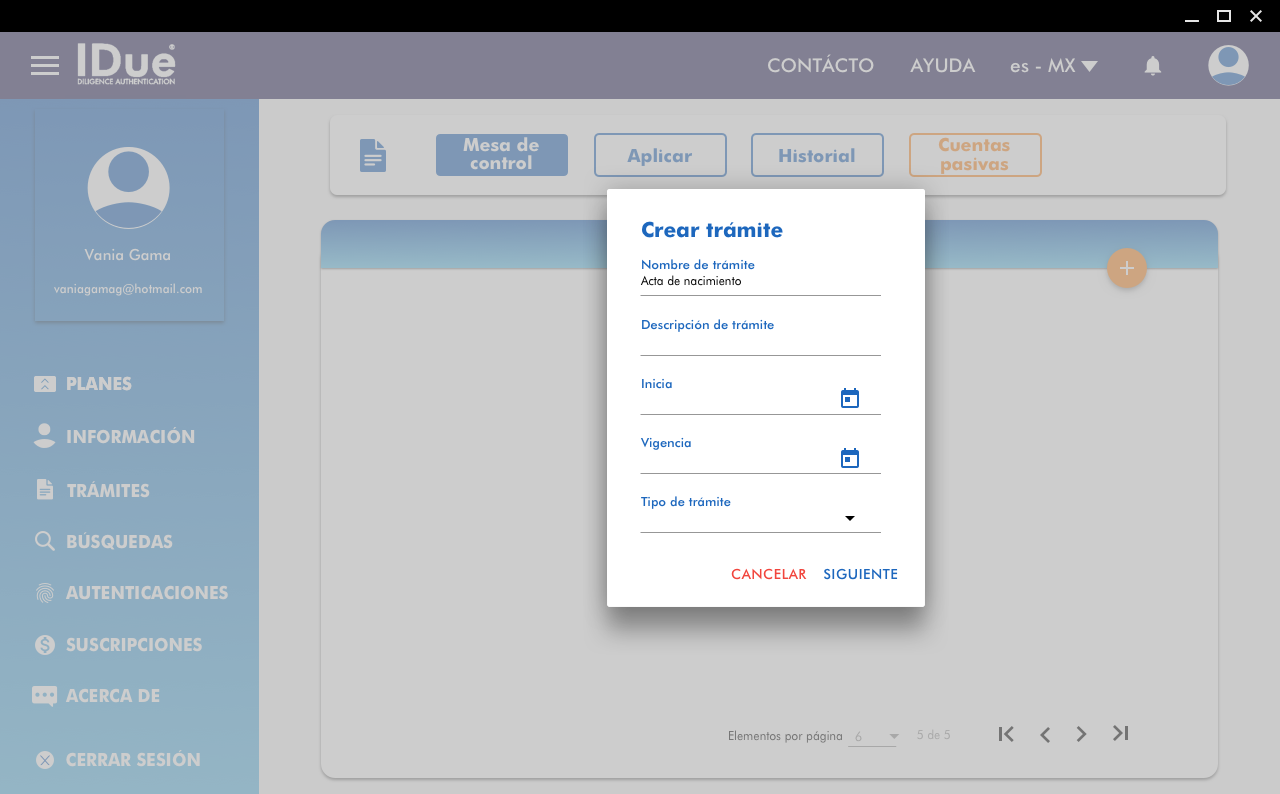Open Trámites in the sidebar
This screenshot has height=794, width=1280.
107,490
